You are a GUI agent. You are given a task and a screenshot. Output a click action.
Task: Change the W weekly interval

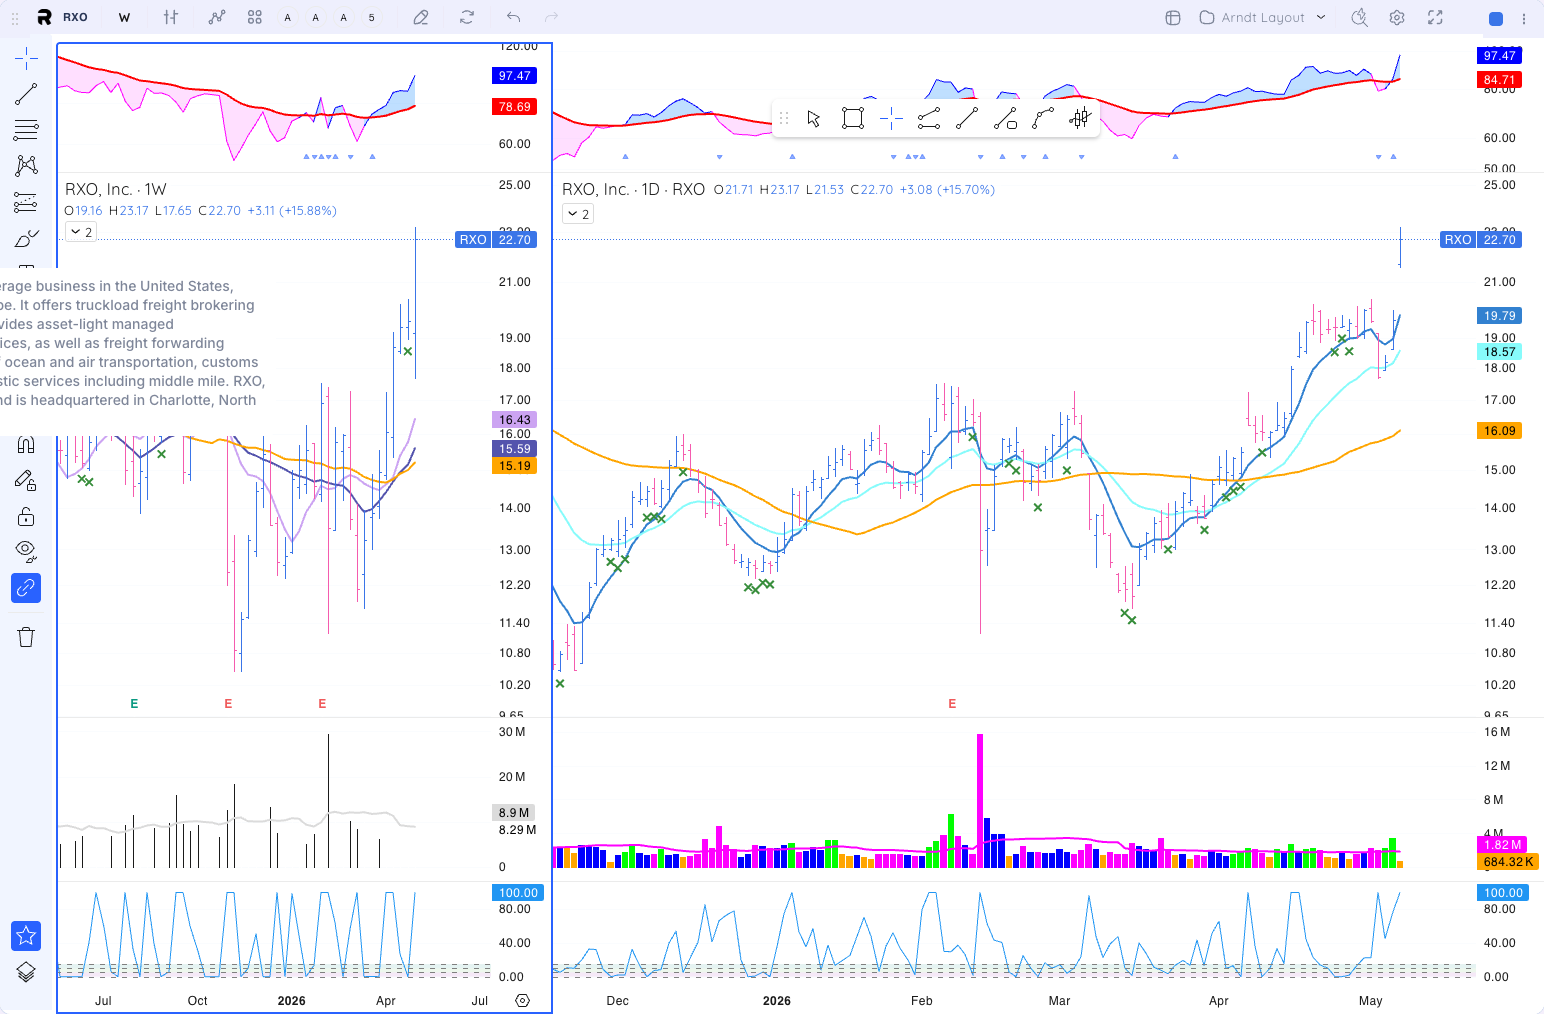pos(124,17)
